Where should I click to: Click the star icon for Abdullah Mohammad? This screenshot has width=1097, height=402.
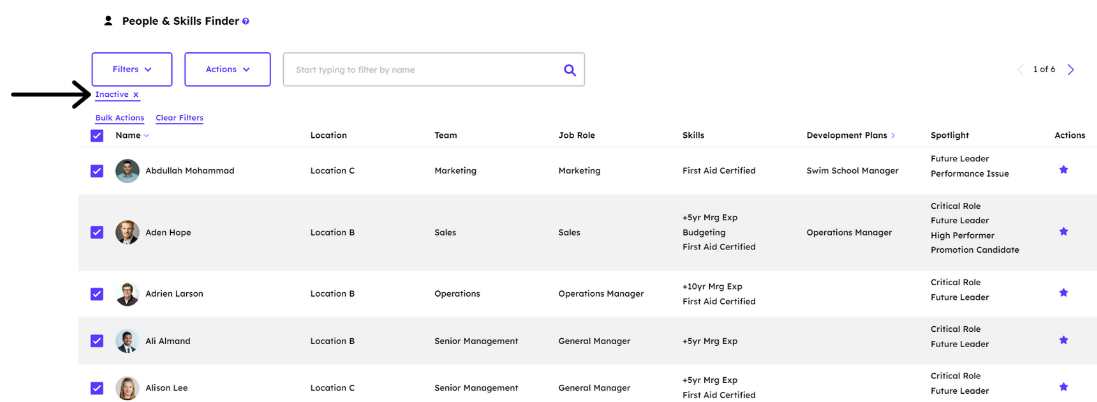[x=1063, y=170]
